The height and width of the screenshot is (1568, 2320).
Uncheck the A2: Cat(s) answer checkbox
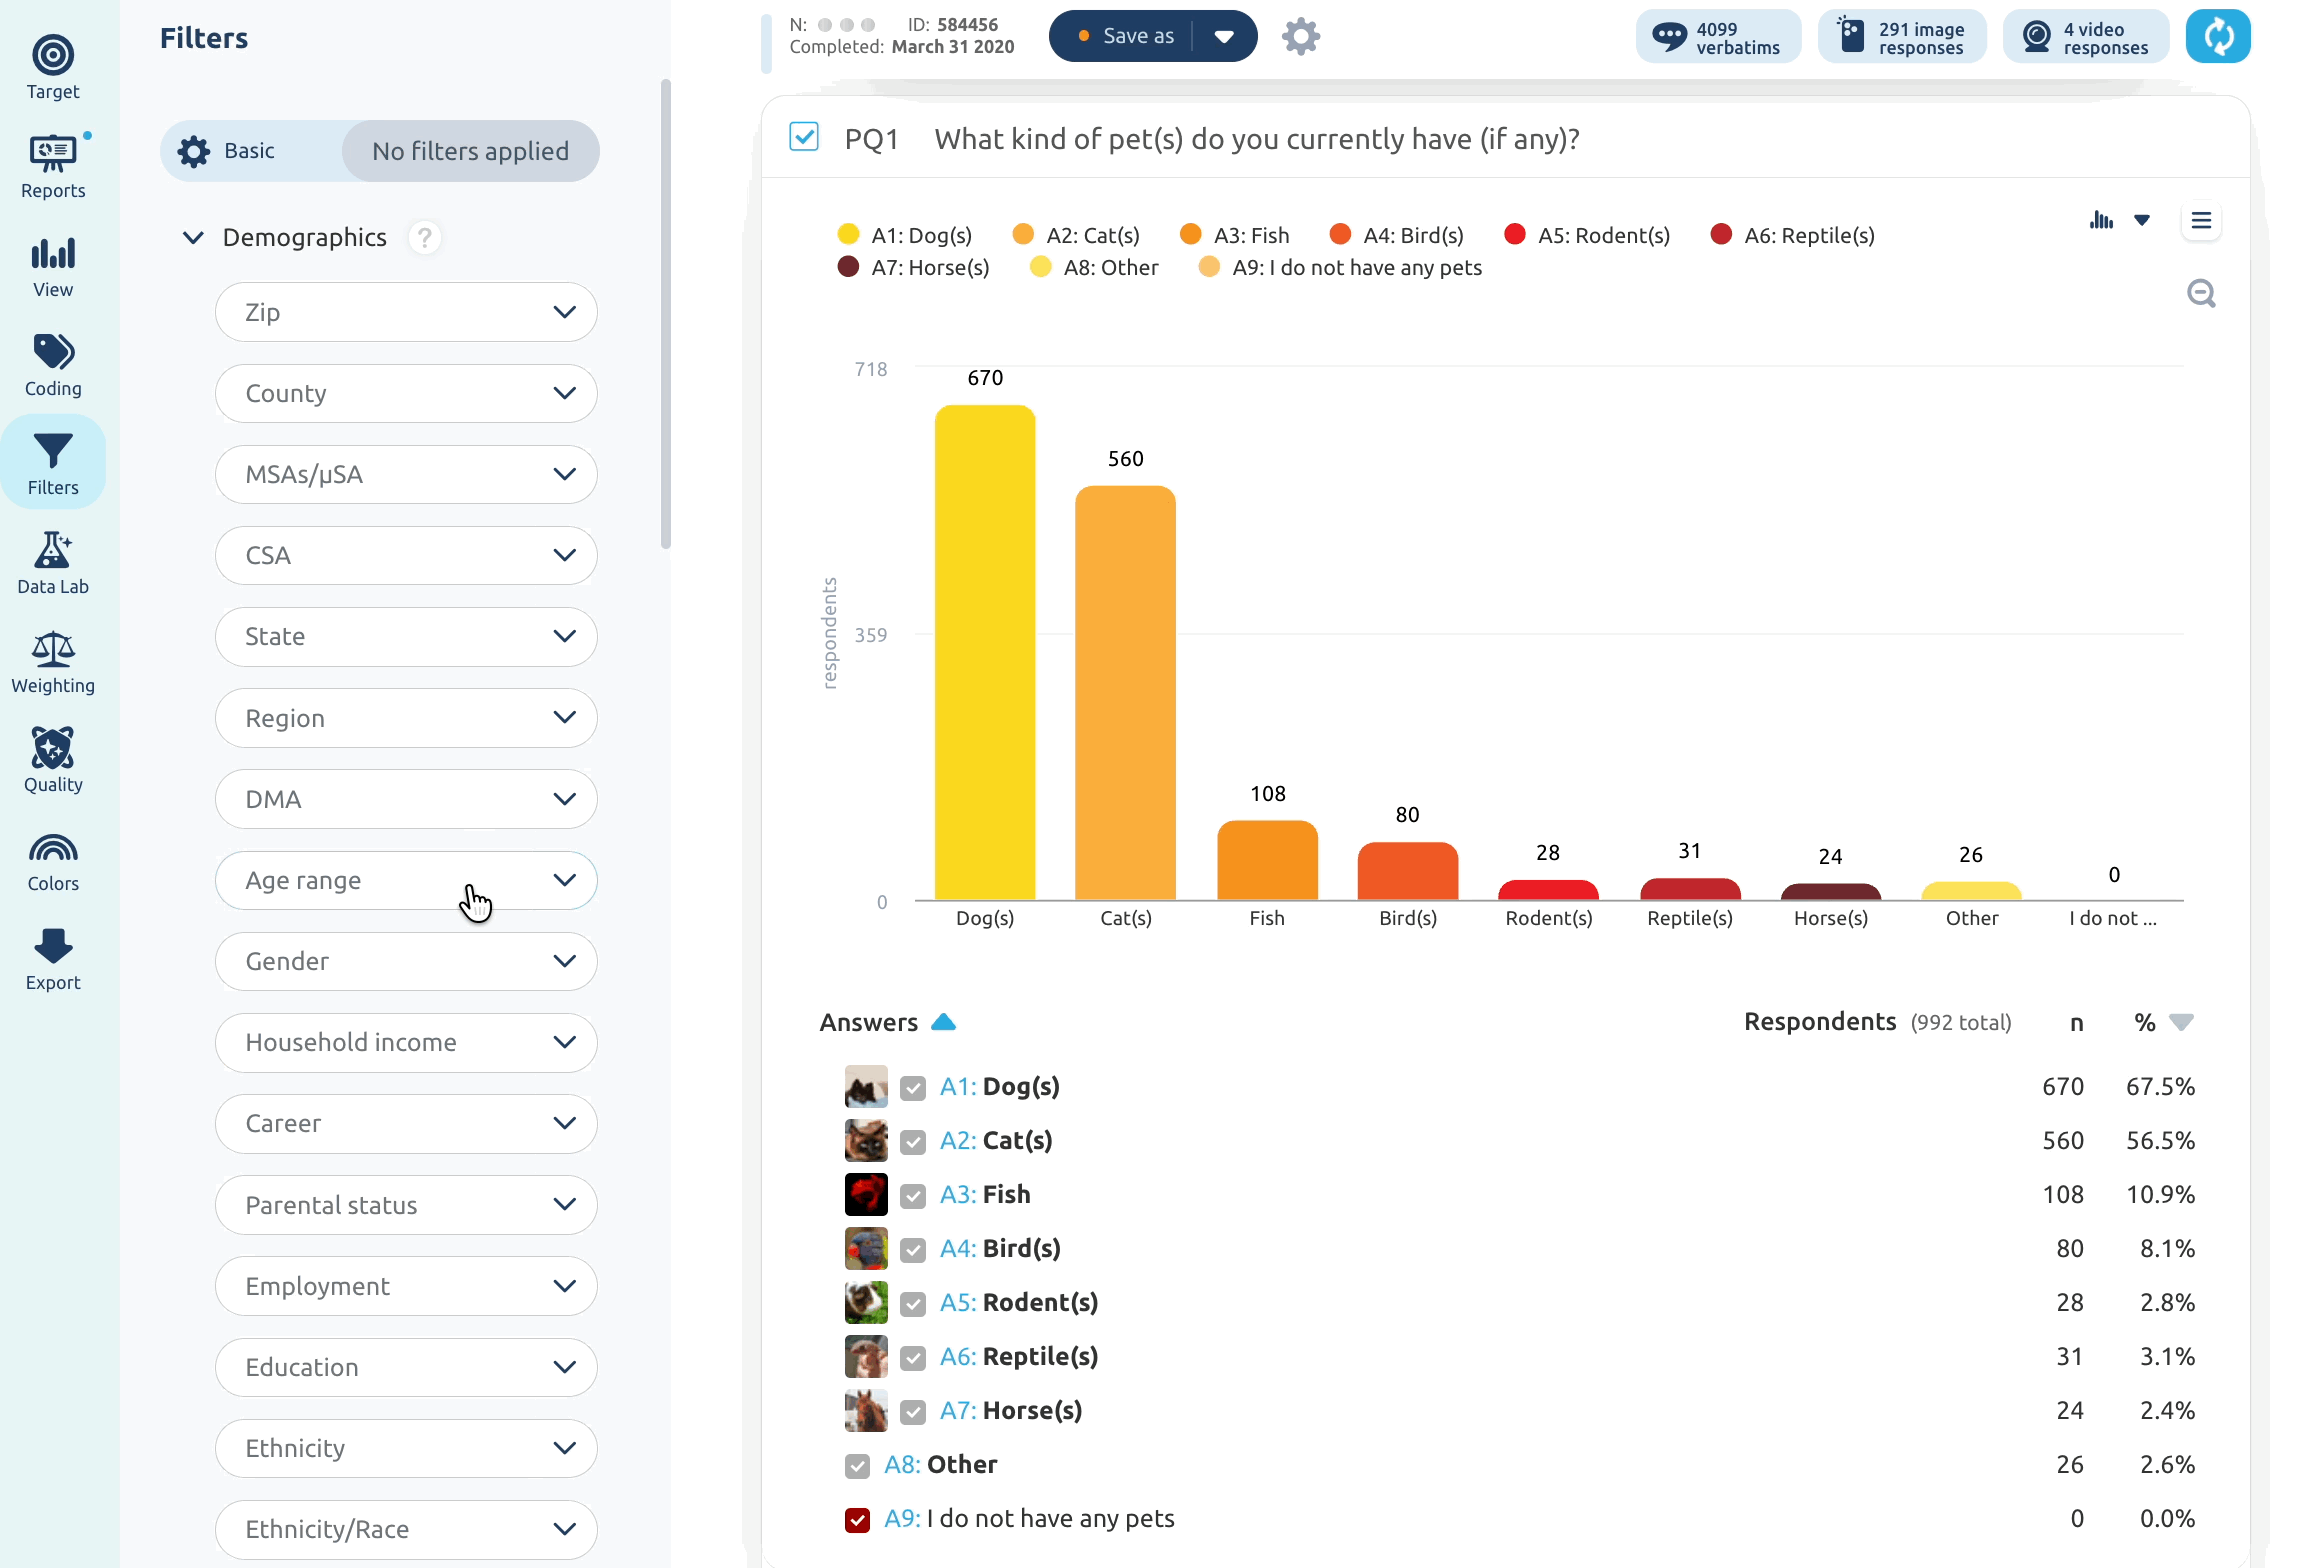coord(912,1142)
